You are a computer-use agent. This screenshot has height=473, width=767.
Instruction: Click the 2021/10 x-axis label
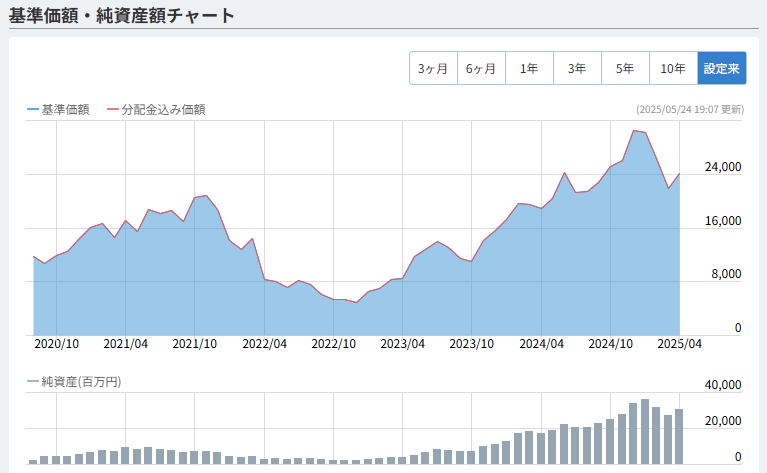[194, 344]
